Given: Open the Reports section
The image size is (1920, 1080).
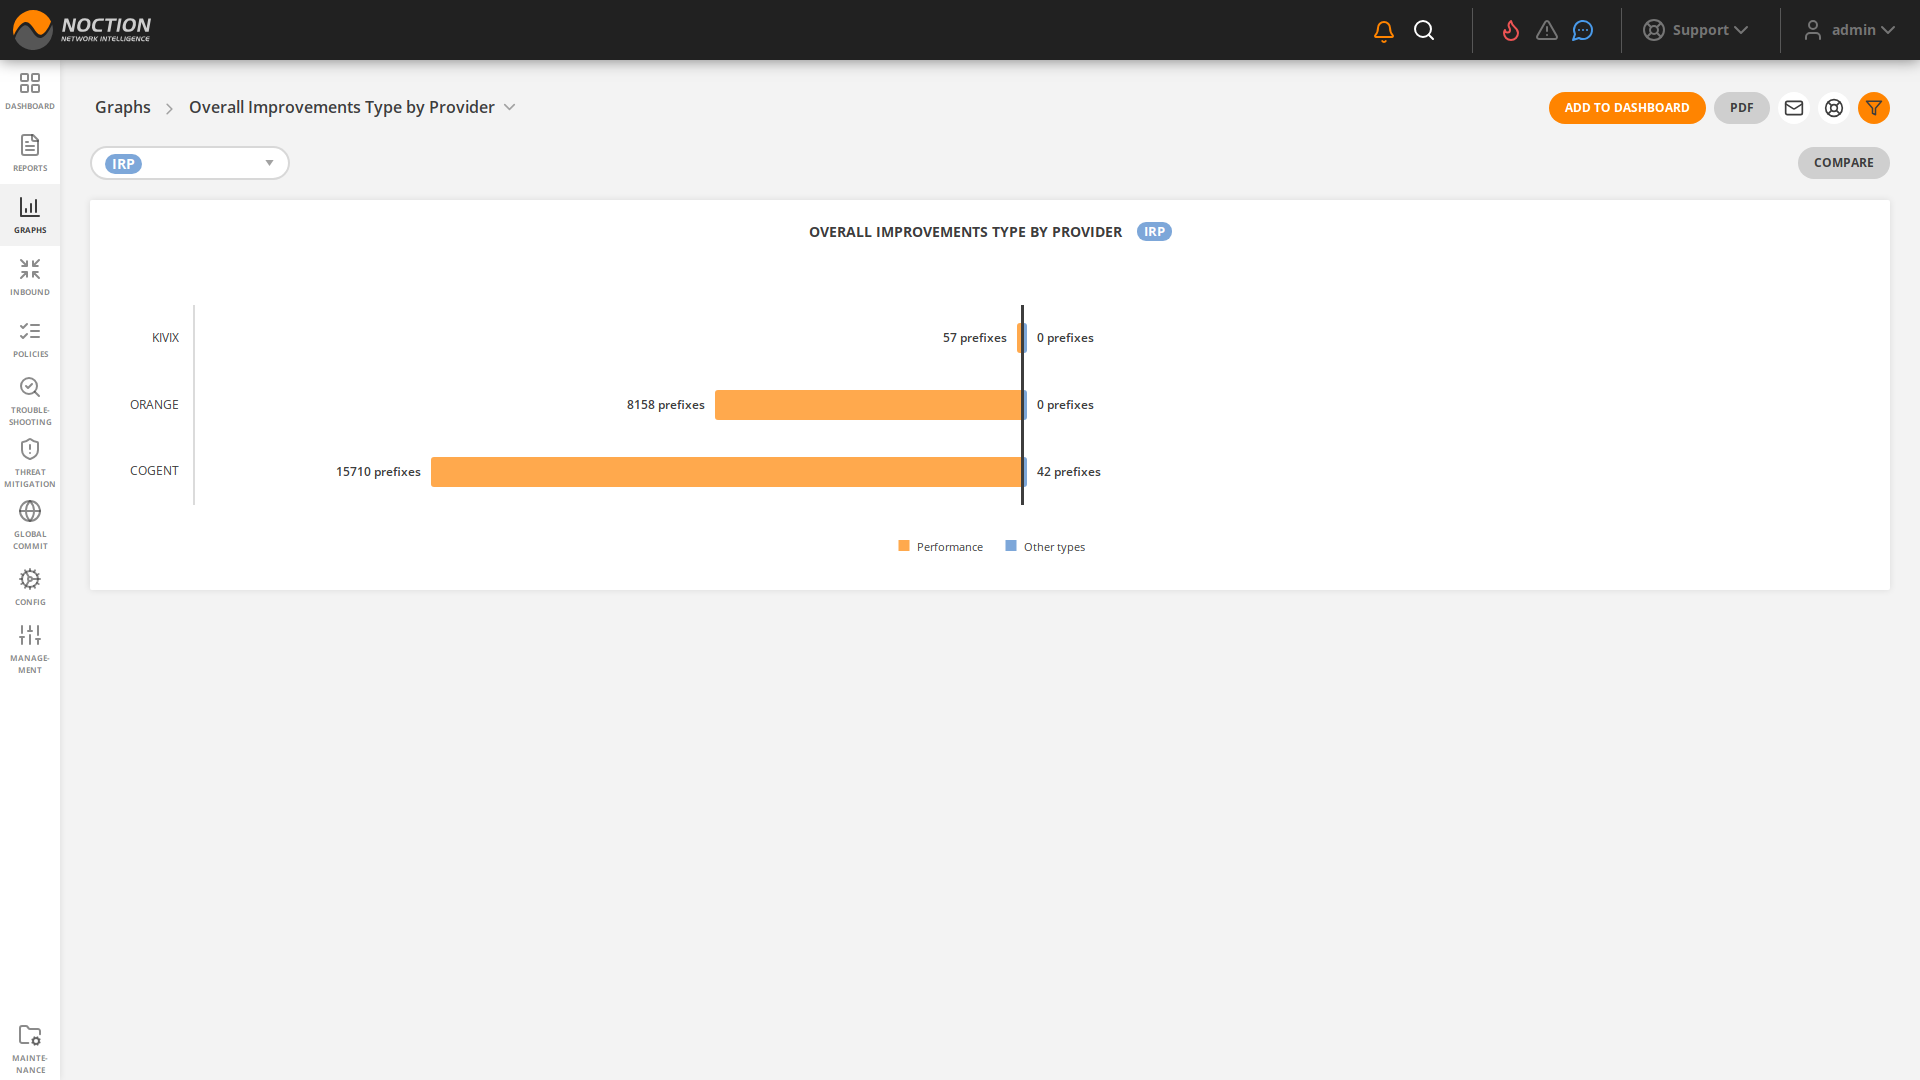Looking at the screenshot, I should tap(30, 152).
